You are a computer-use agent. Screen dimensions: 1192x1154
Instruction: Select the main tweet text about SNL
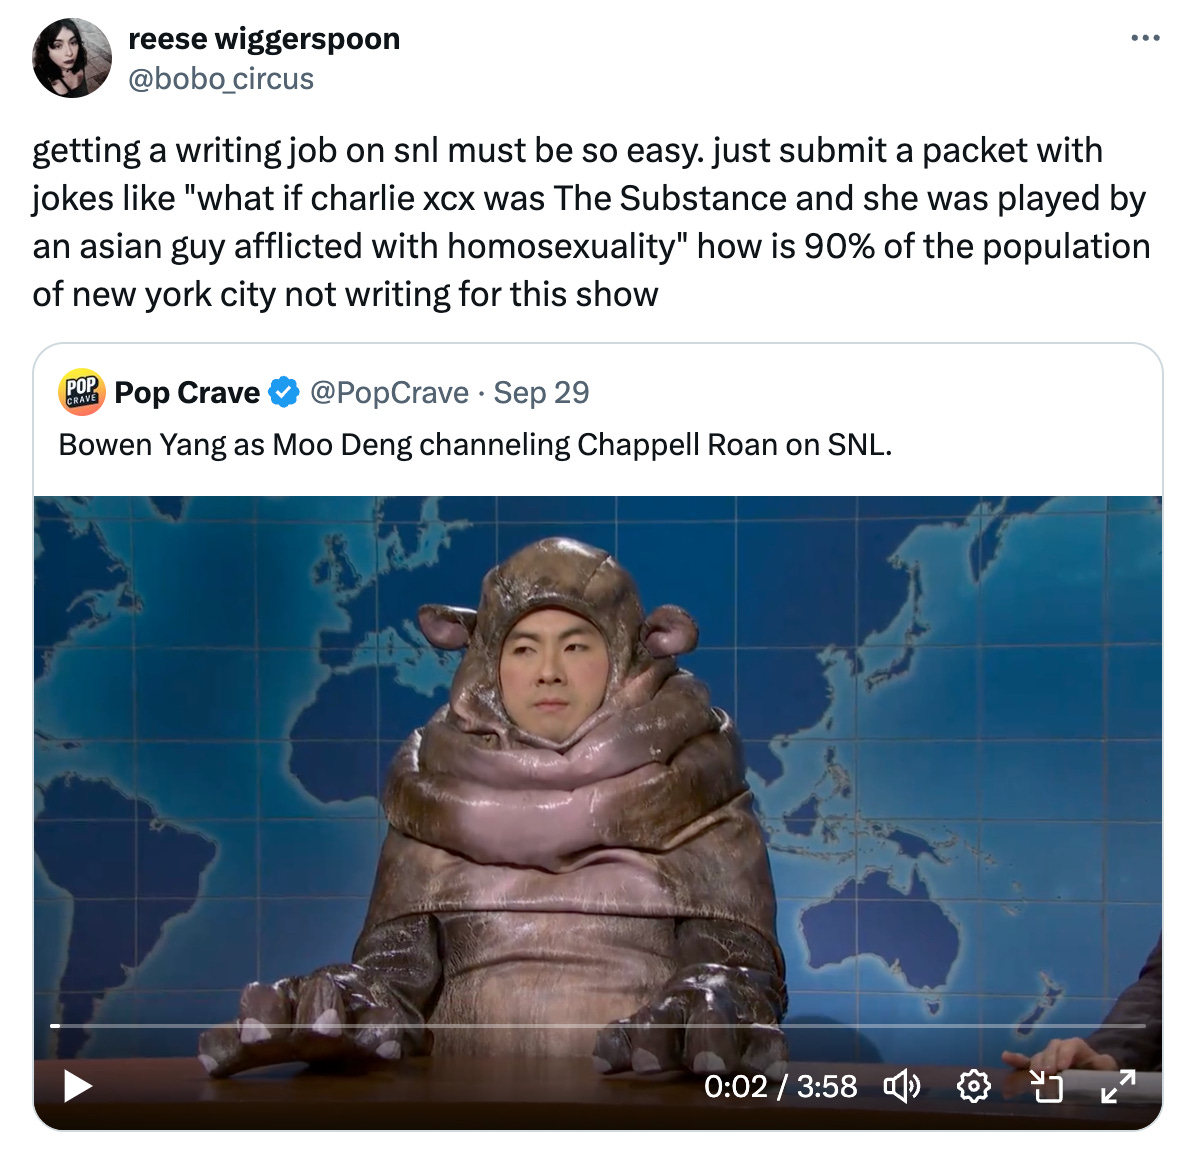(591, 222)
